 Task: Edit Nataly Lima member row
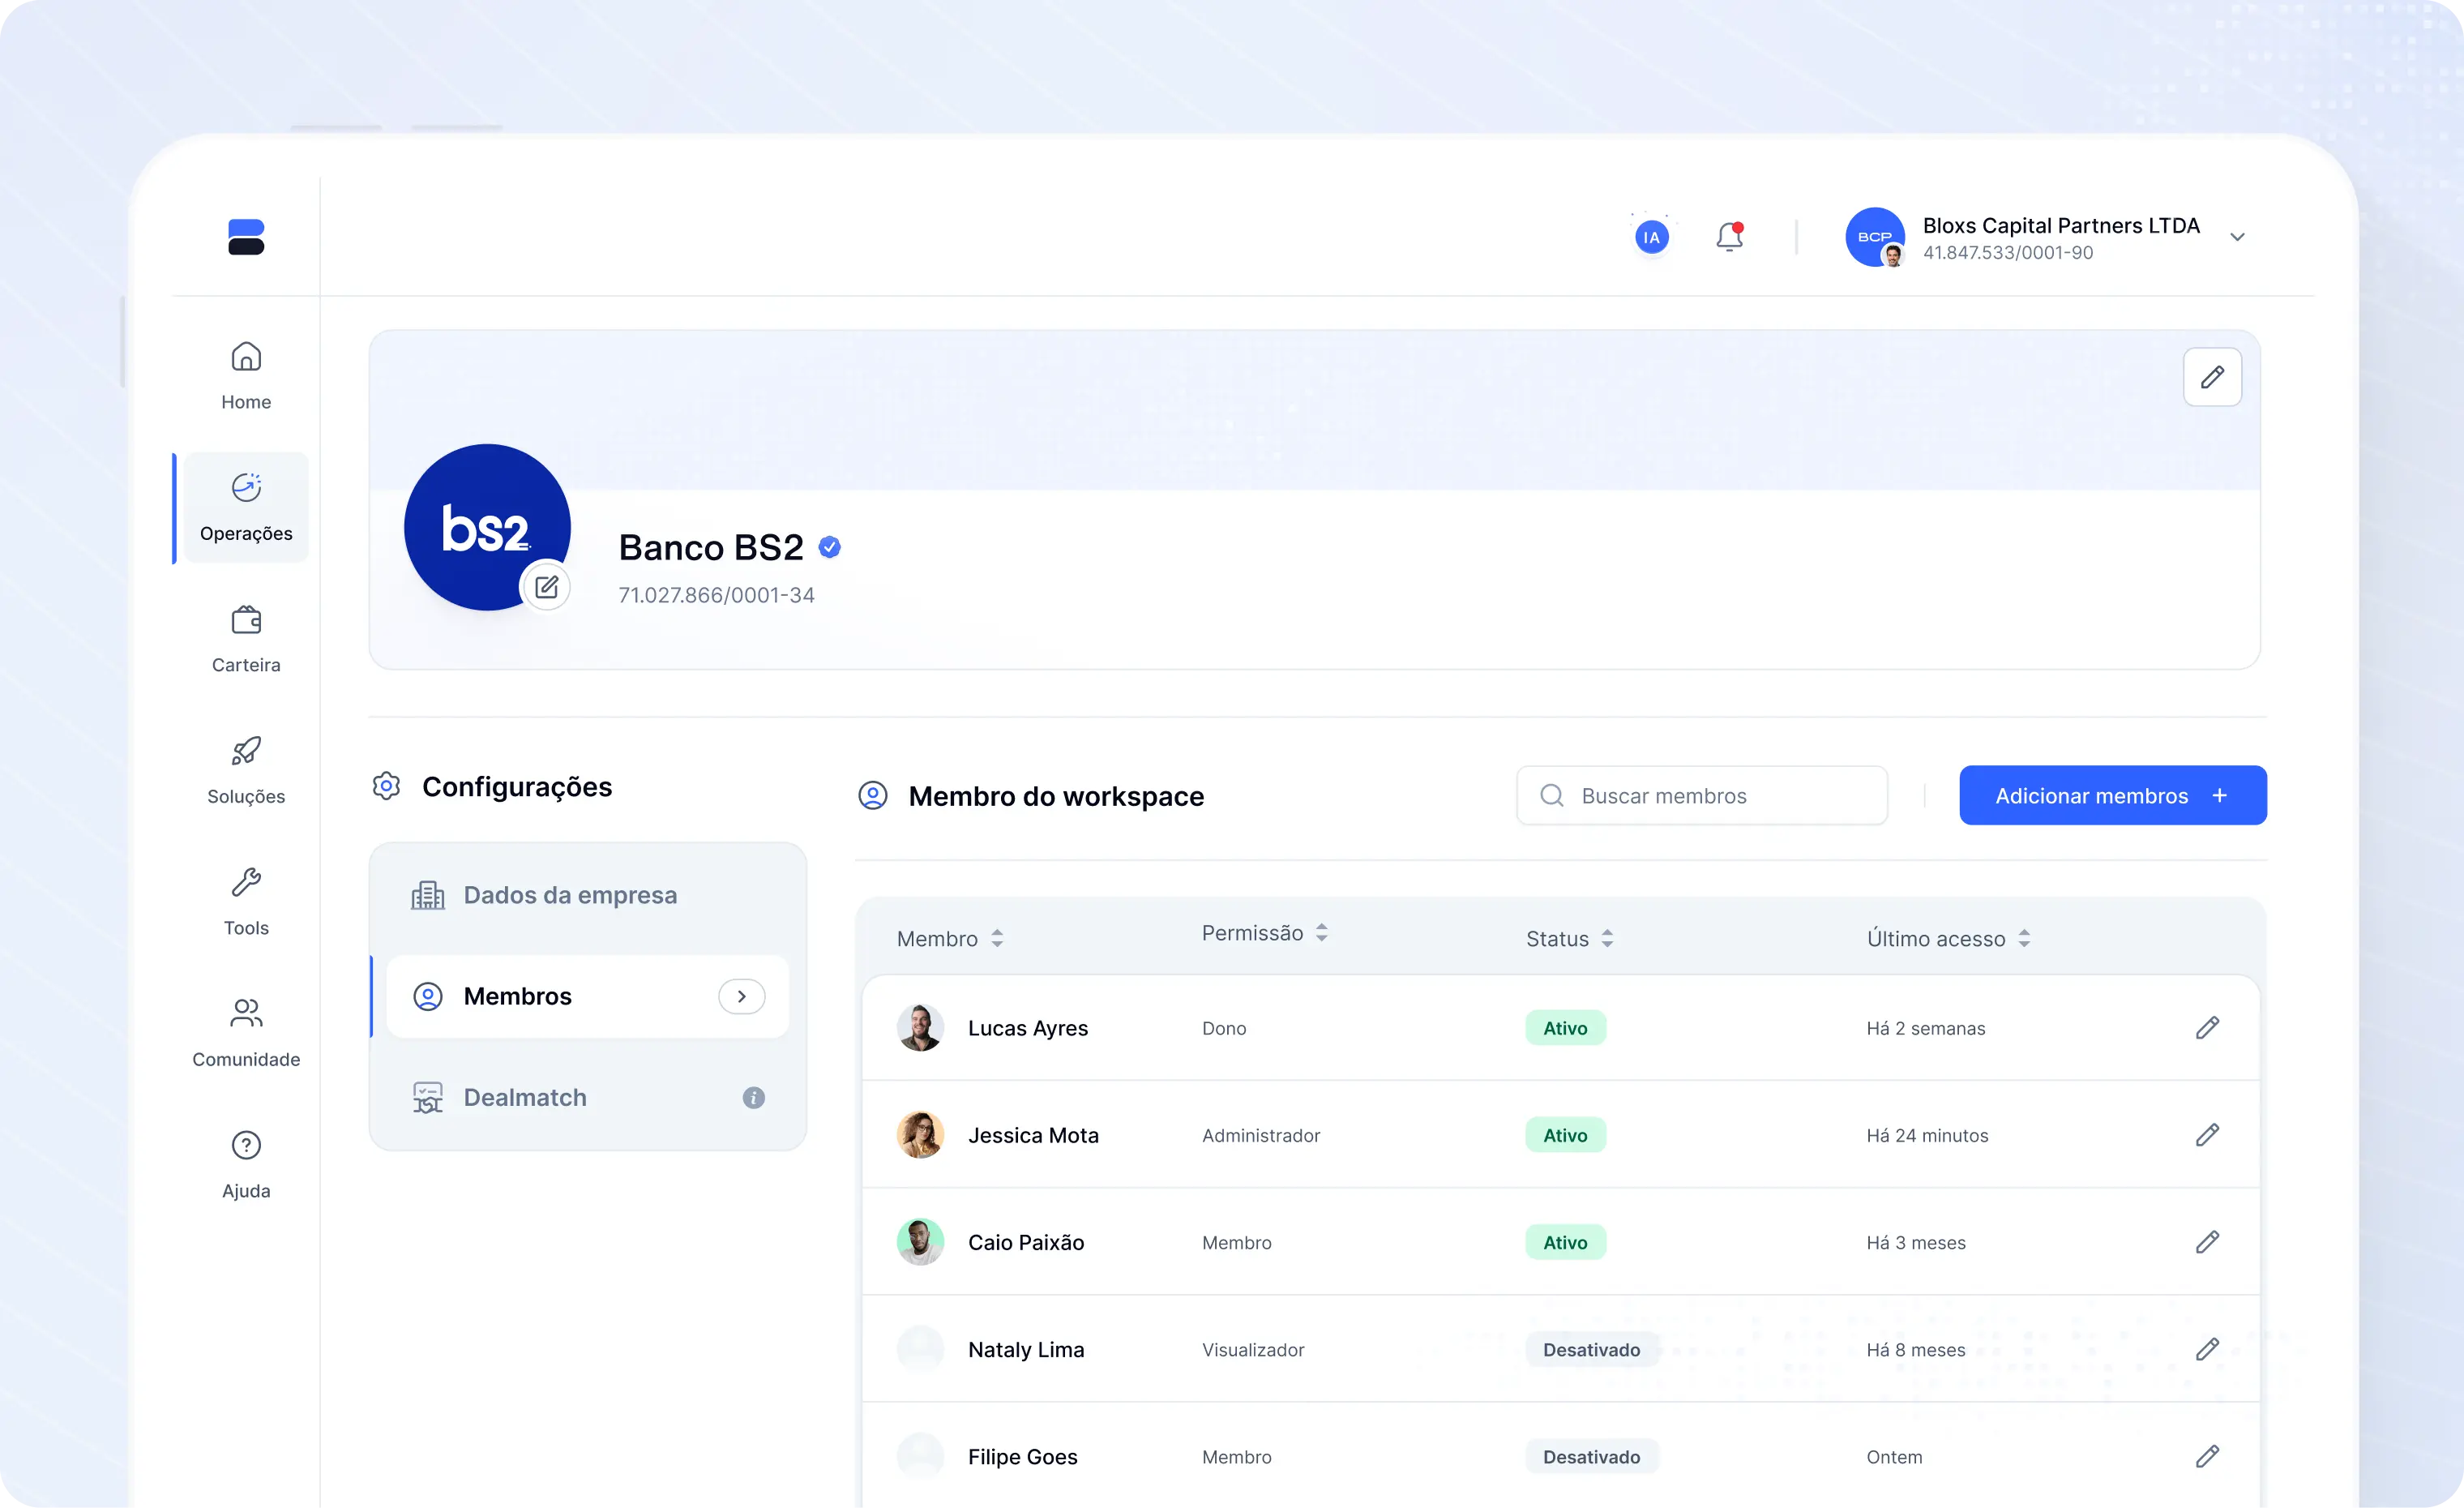click(x=2207, y=1349)
